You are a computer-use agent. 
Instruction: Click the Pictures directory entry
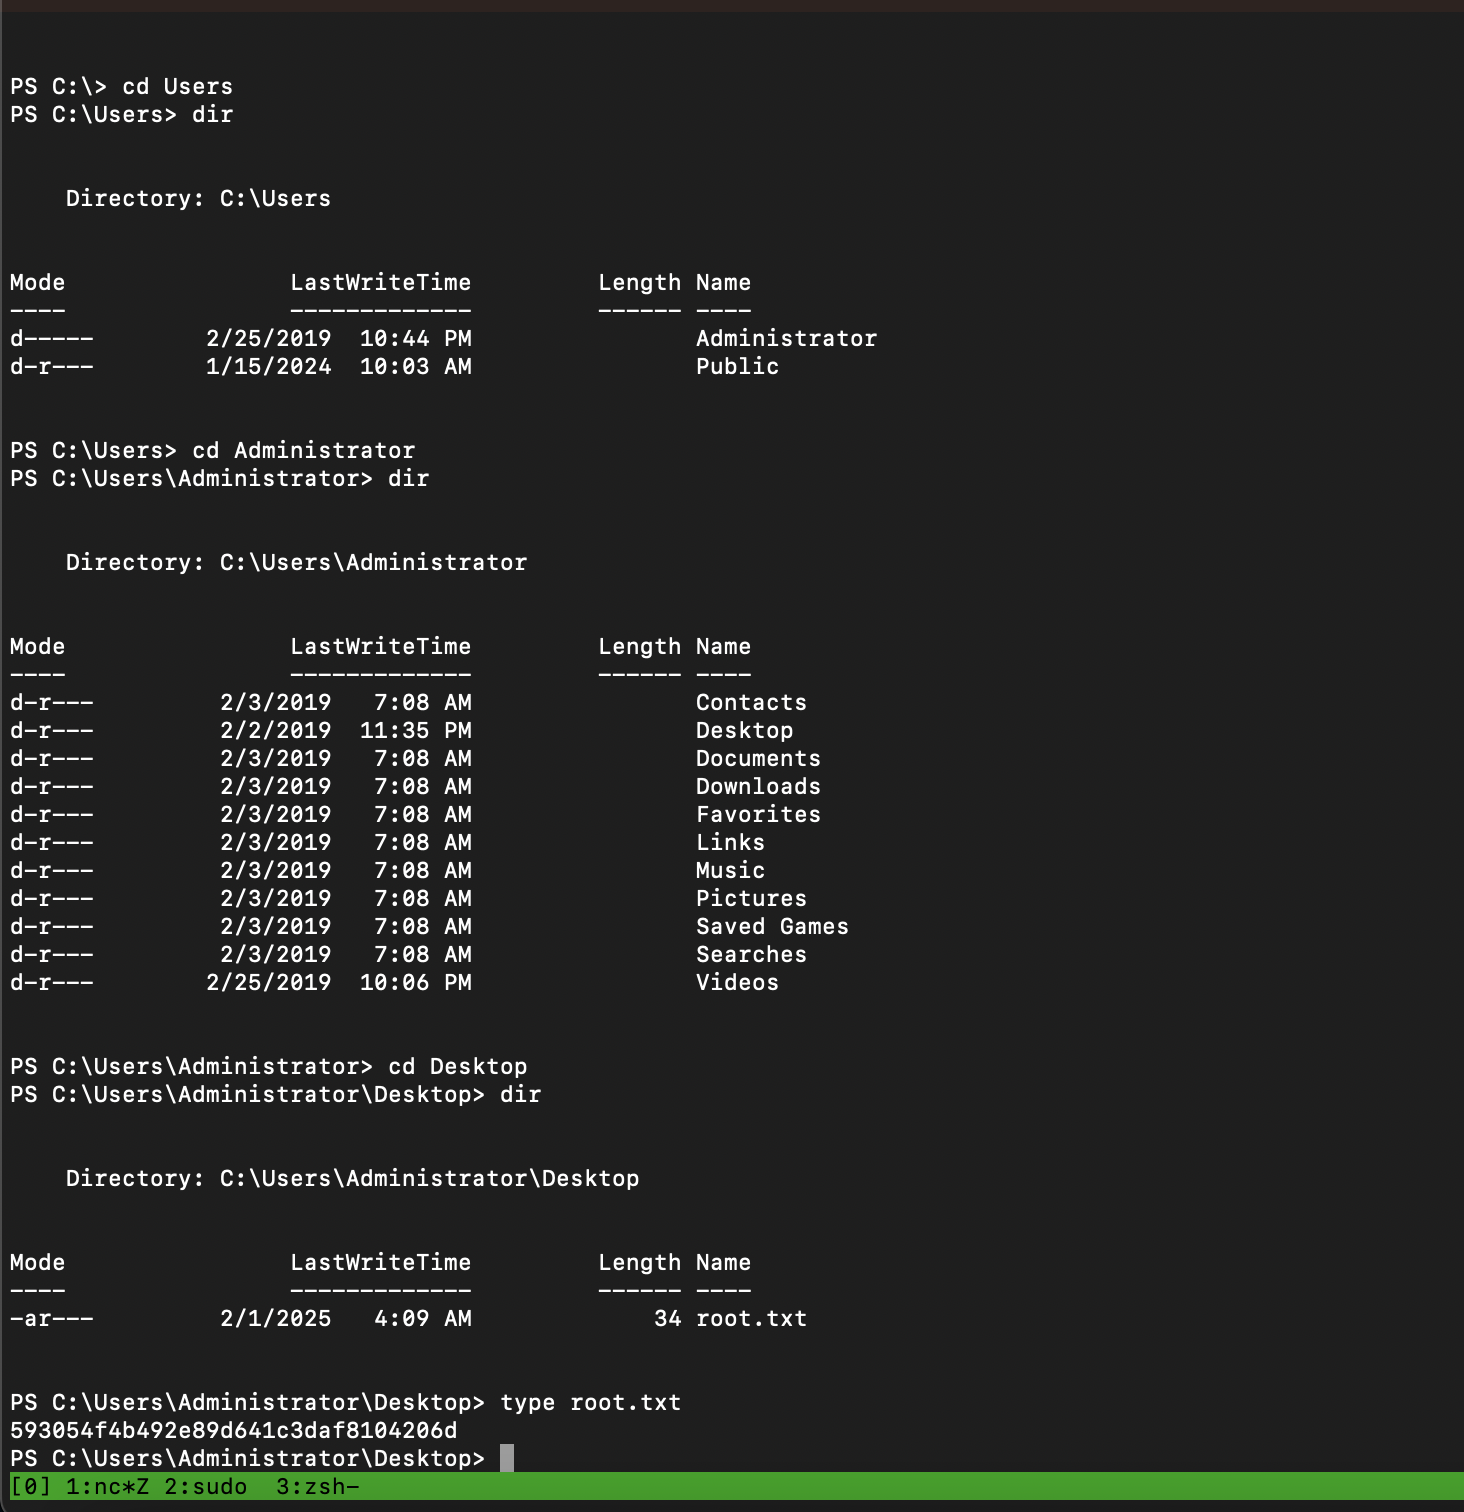coord(751,898)
